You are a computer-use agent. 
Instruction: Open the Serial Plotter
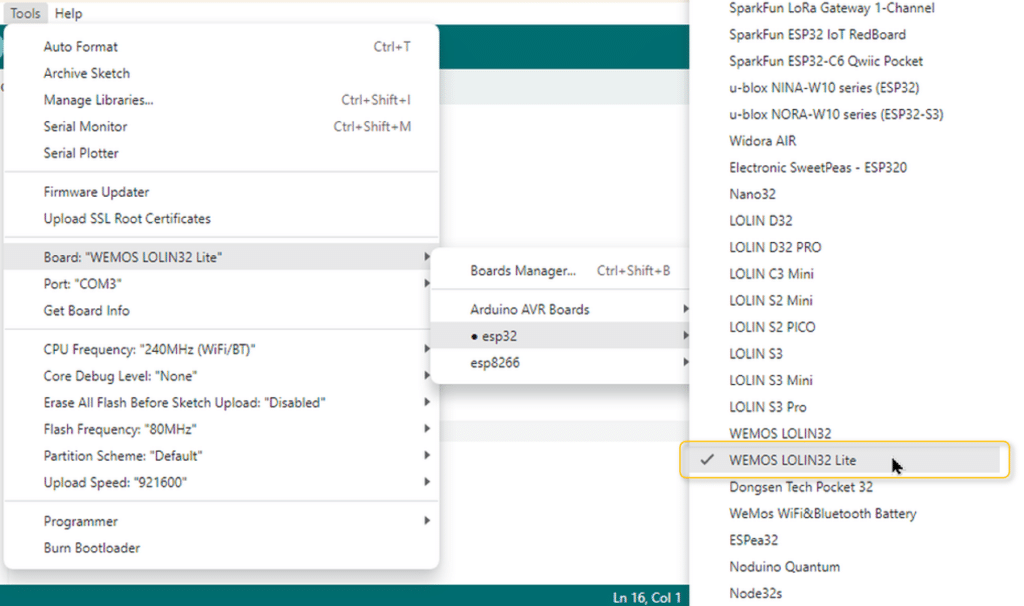(x=221, y=153)
